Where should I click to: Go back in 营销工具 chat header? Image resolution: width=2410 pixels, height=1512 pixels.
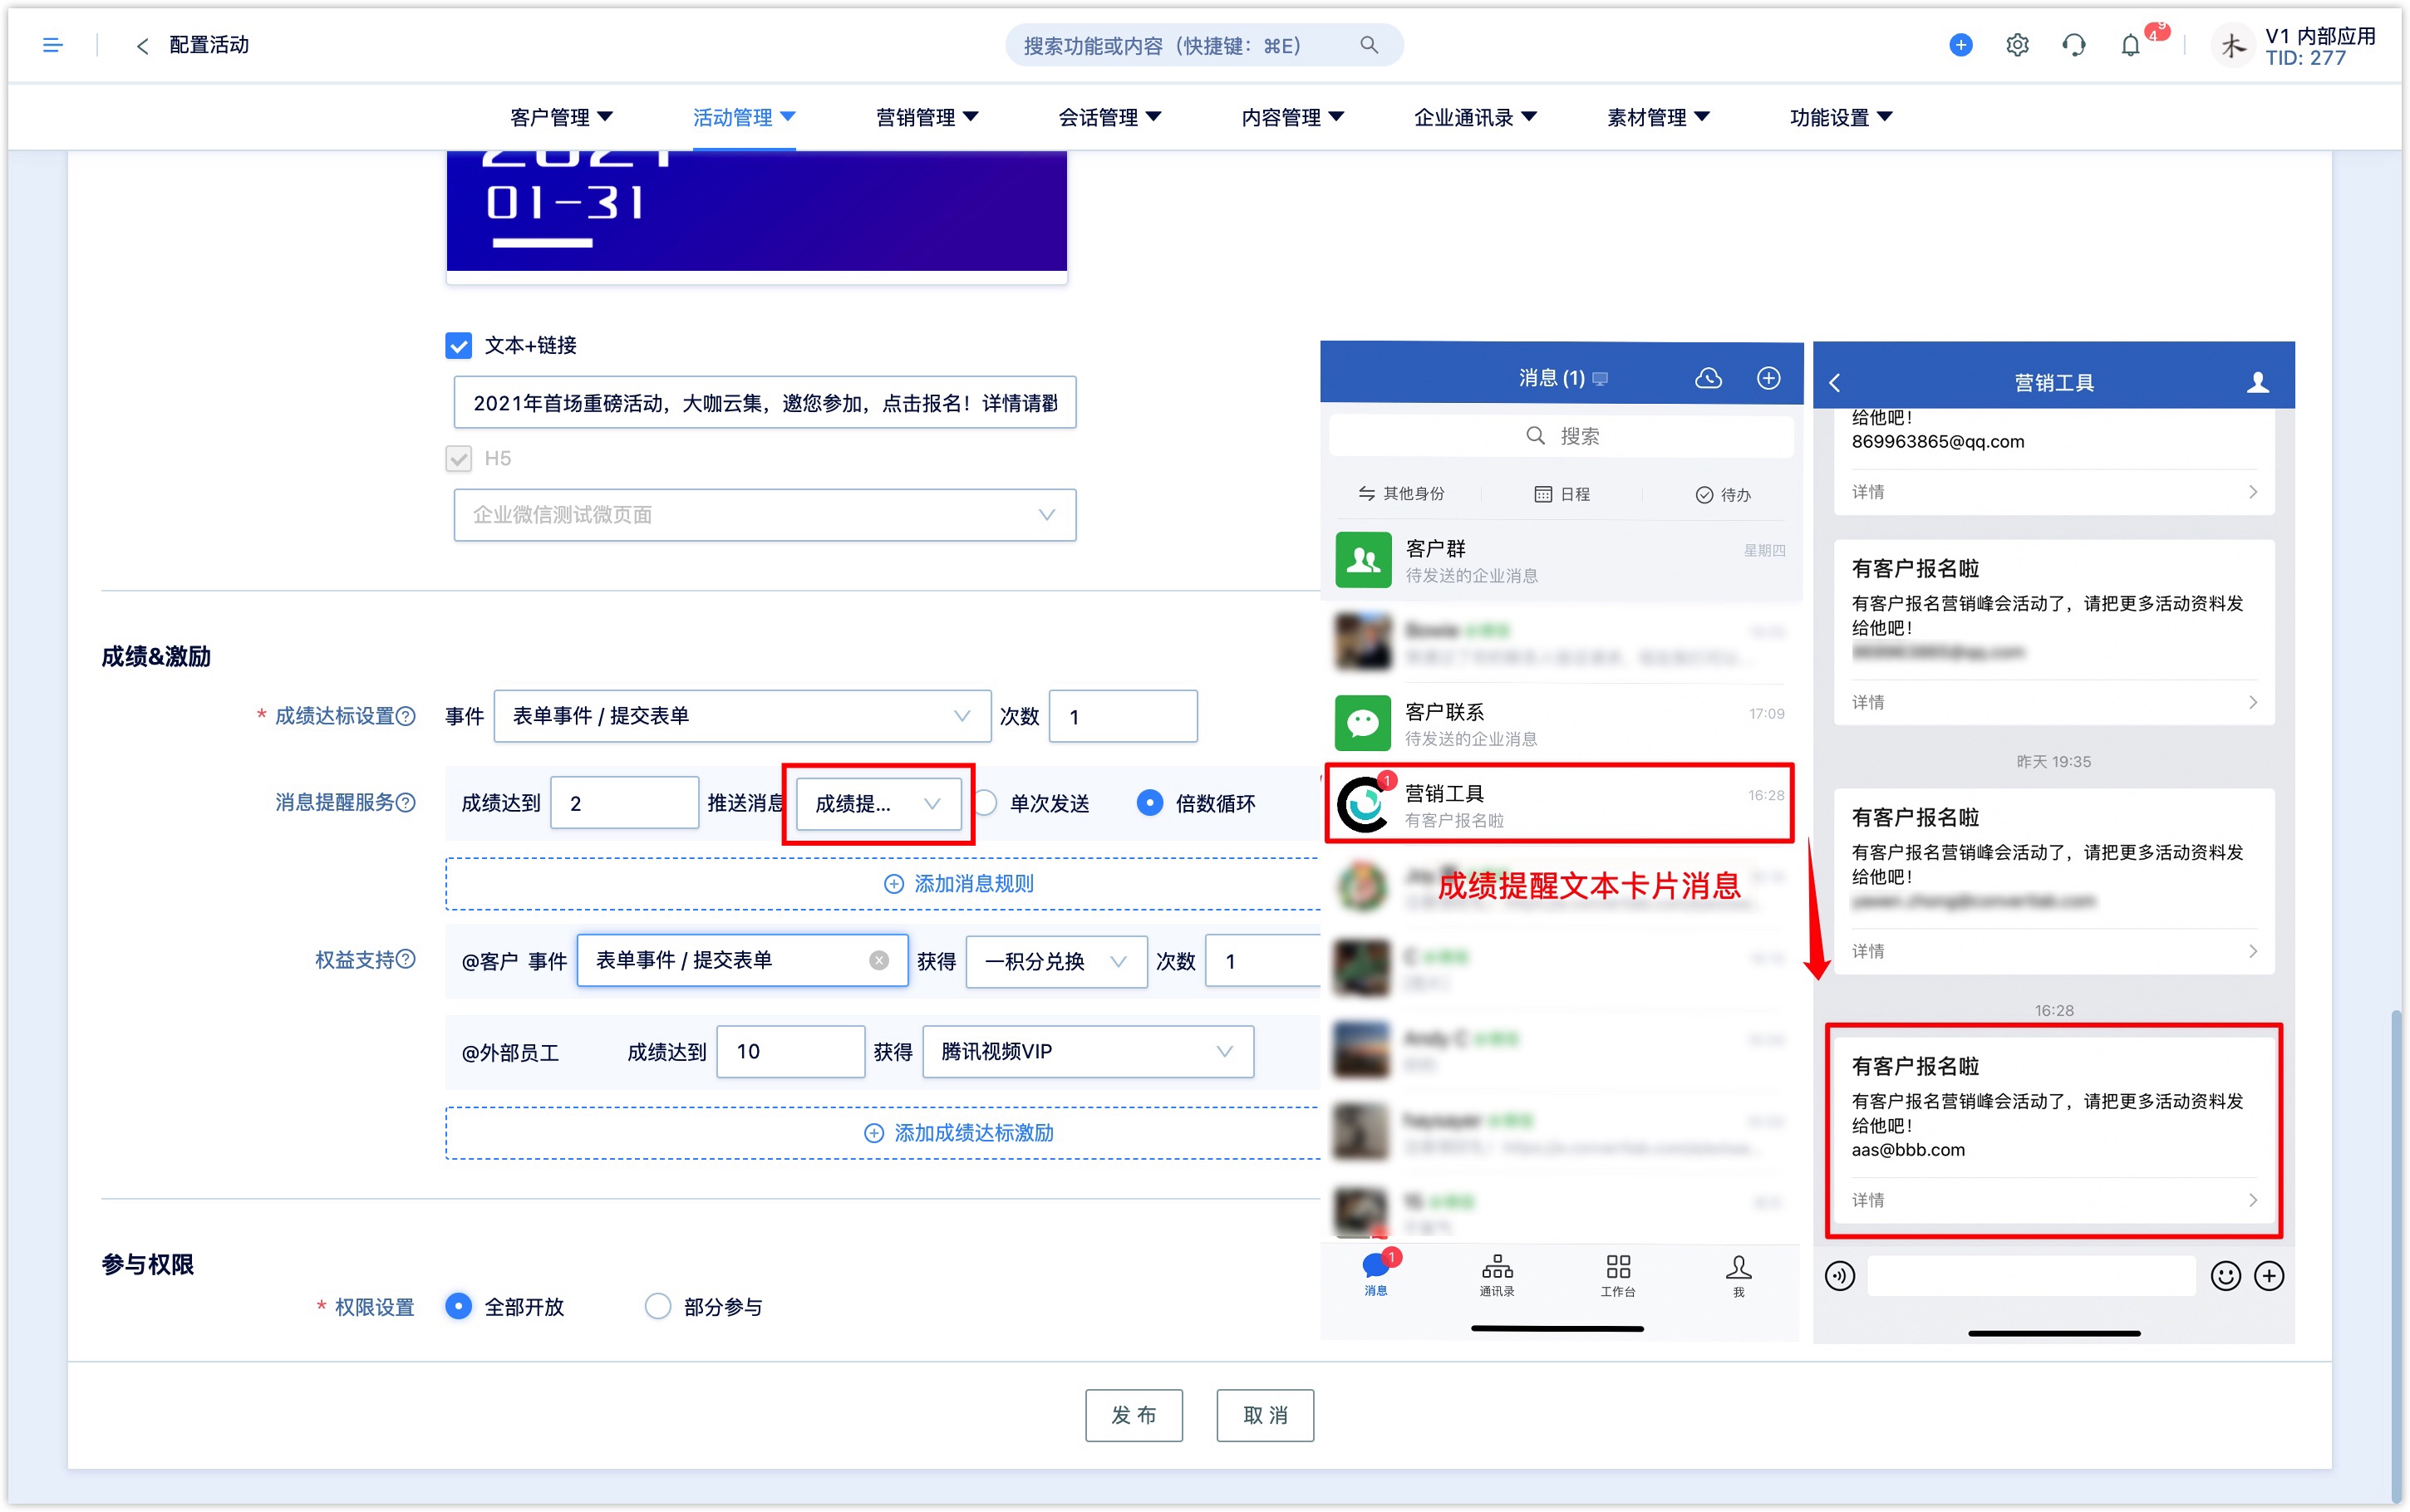click(1835, 383)
